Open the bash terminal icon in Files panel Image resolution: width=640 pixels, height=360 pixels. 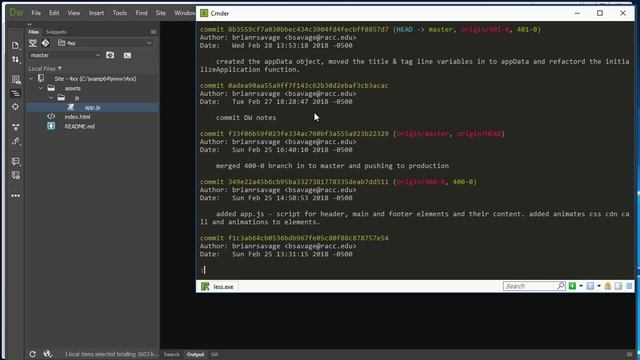click(x=127, y=55)
